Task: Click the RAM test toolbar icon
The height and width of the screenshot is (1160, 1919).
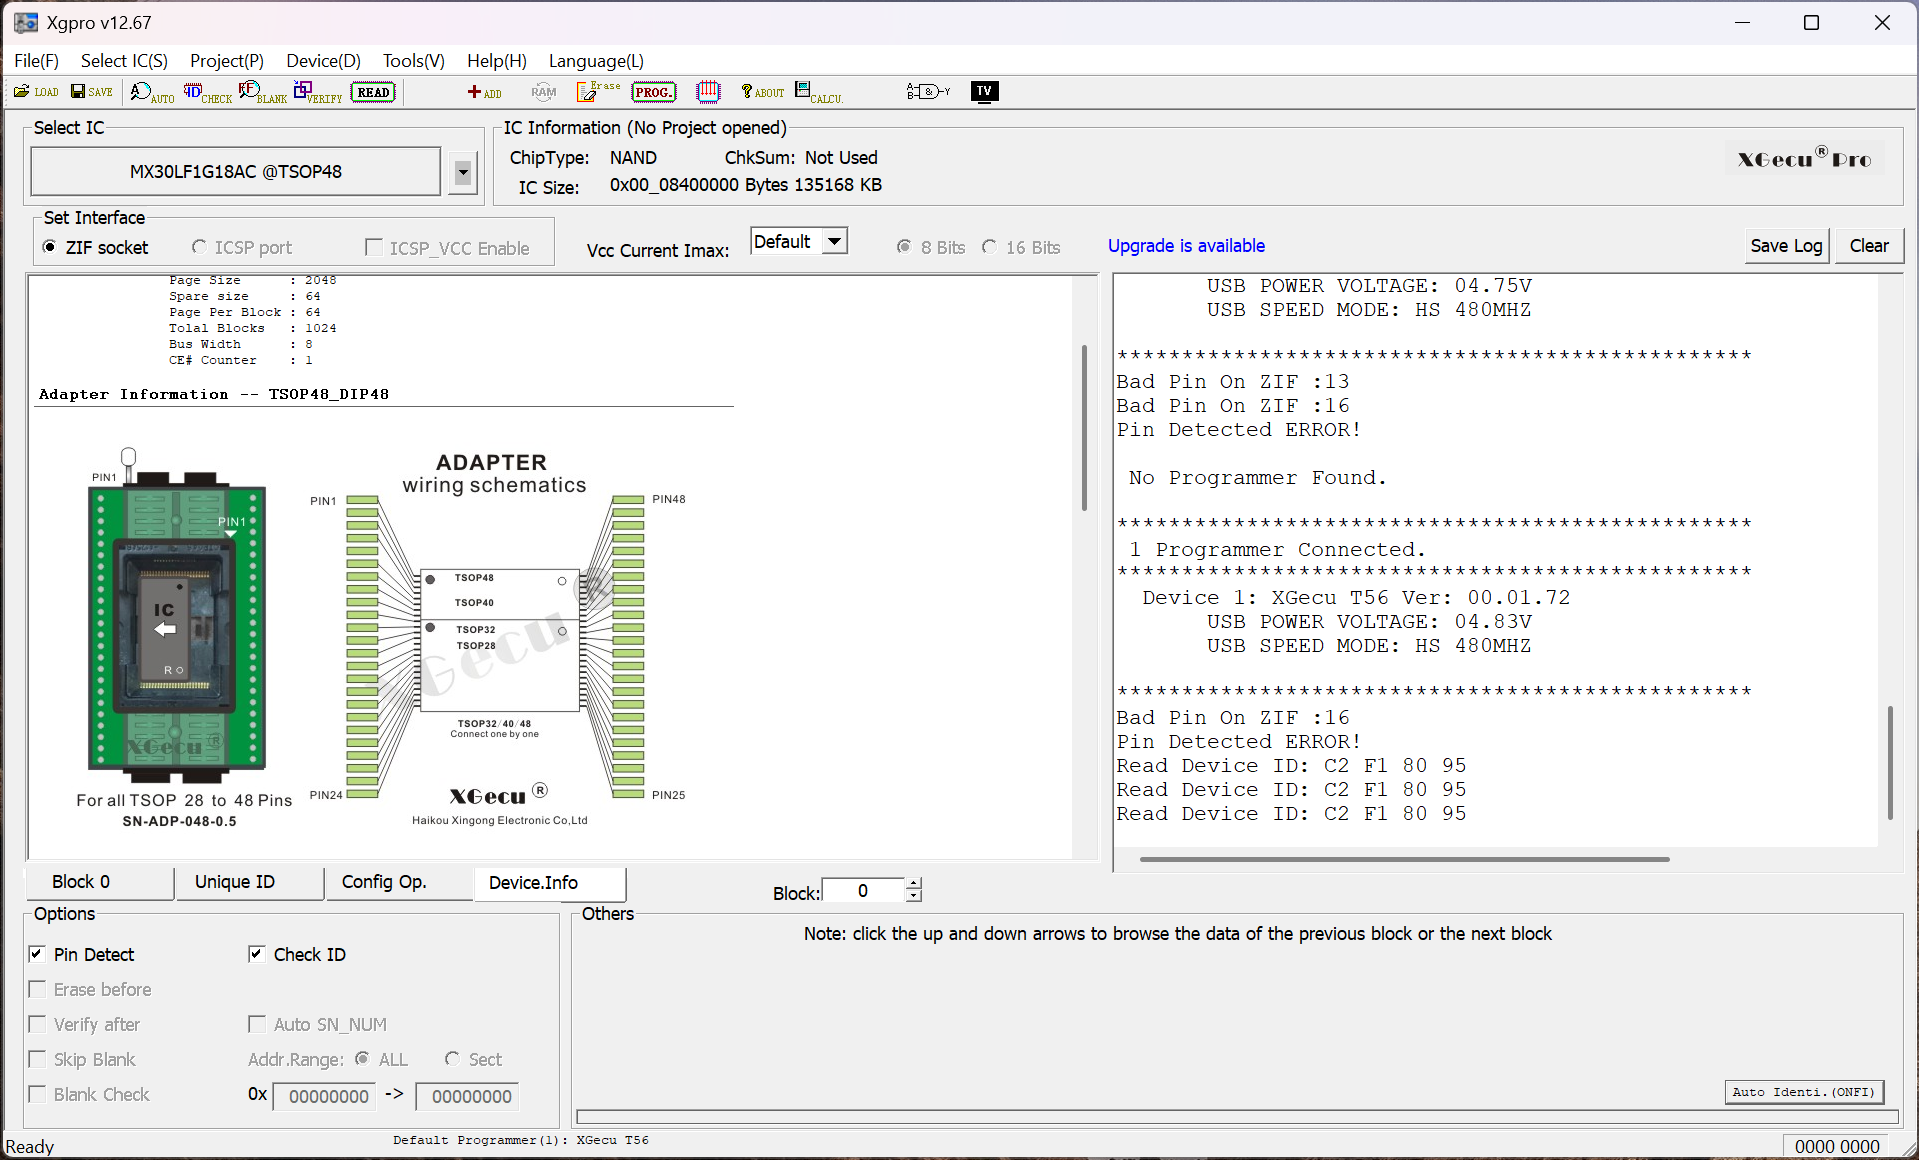Action: coord(543,92)
